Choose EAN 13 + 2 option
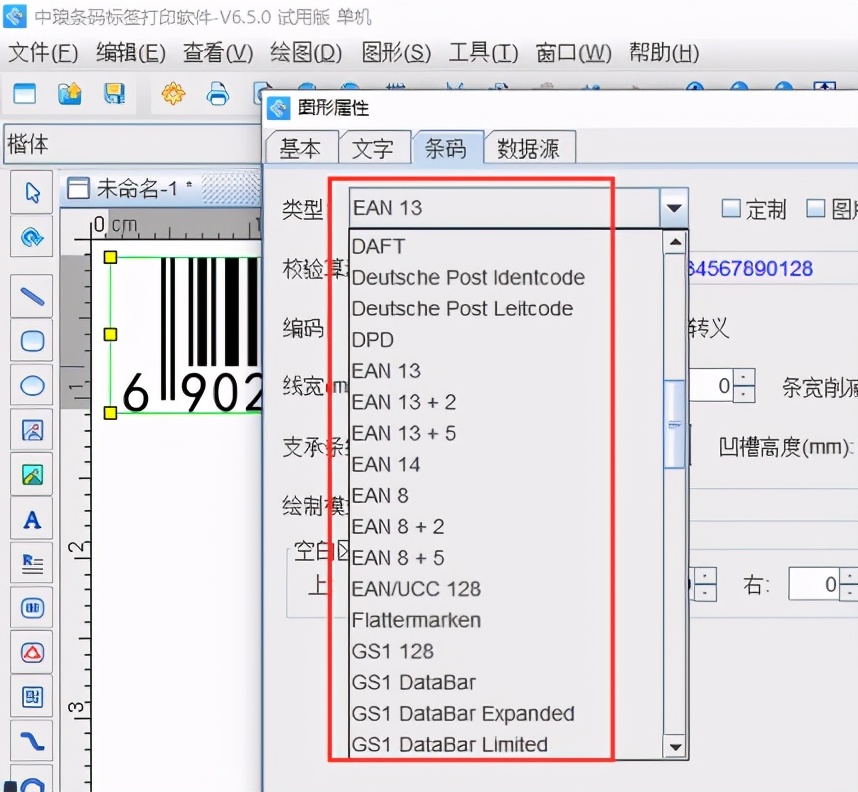 pyautogui.click(x=506, y=402)
